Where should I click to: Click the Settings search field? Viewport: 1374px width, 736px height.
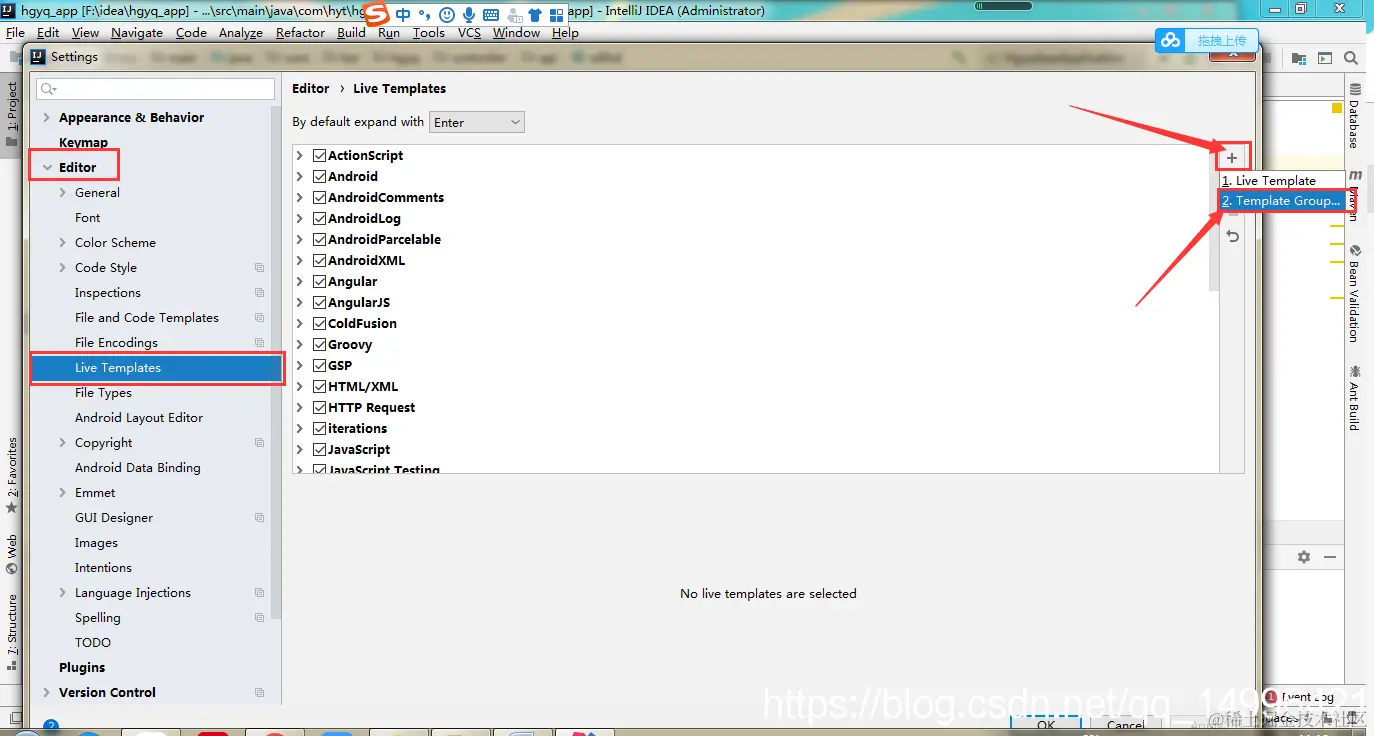click(156, 89)
